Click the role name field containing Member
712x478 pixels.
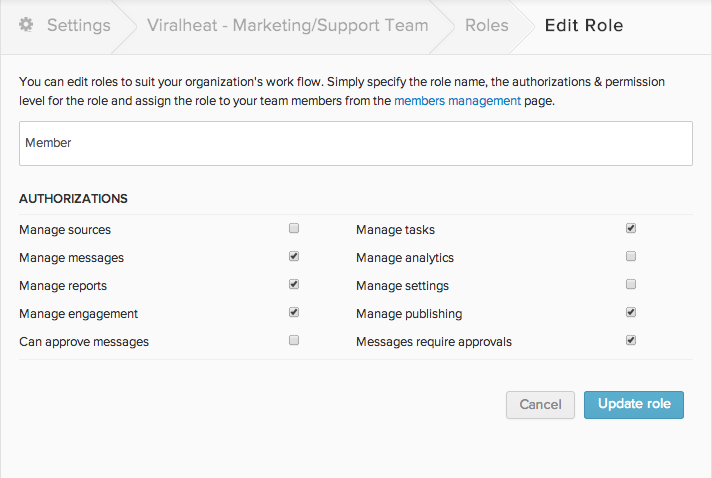click(355, 143)
